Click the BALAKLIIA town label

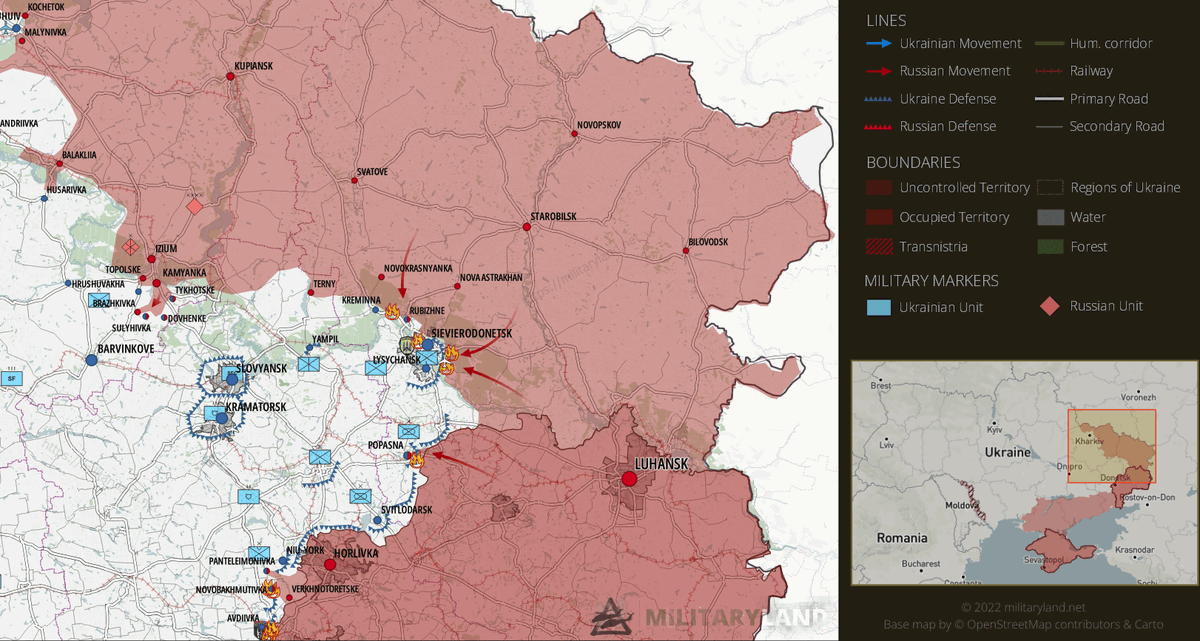click(x=79, y=155)
